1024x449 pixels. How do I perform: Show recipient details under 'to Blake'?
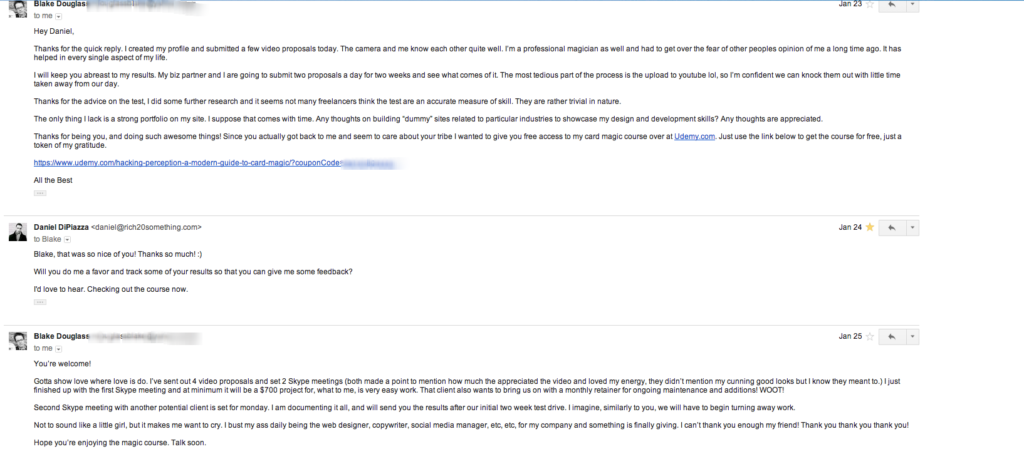coord(65,240)
